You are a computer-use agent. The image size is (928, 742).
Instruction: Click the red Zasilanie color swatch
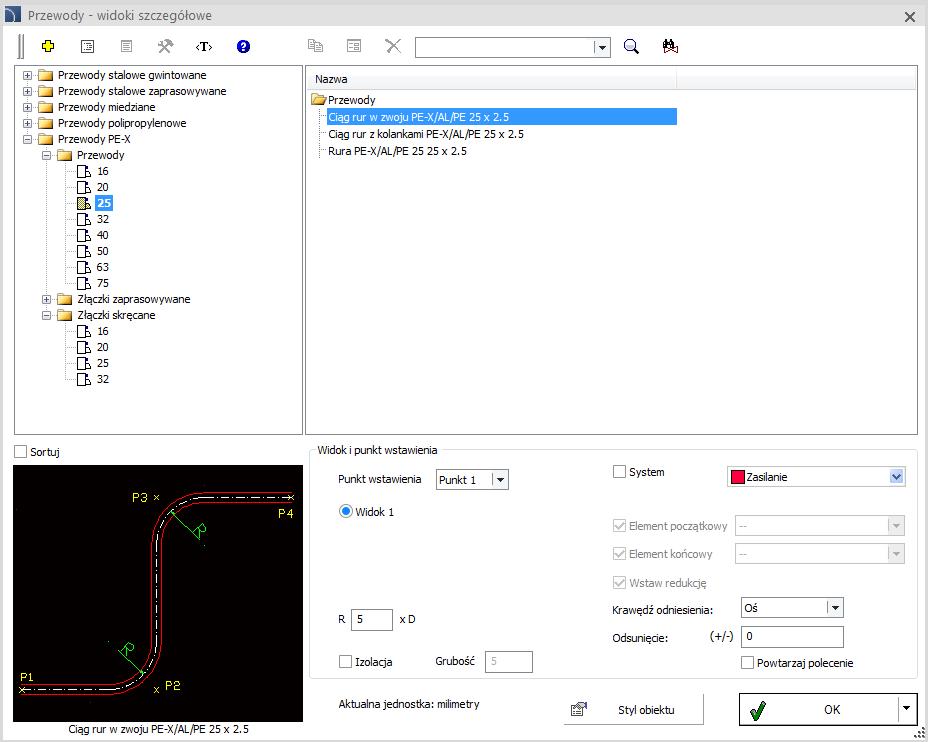pos(737,477)
